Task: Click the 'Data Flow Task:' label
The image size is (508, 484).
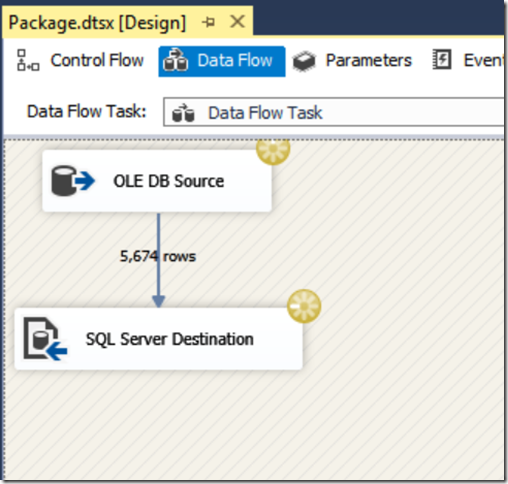Action: click(x=87, y=112)
